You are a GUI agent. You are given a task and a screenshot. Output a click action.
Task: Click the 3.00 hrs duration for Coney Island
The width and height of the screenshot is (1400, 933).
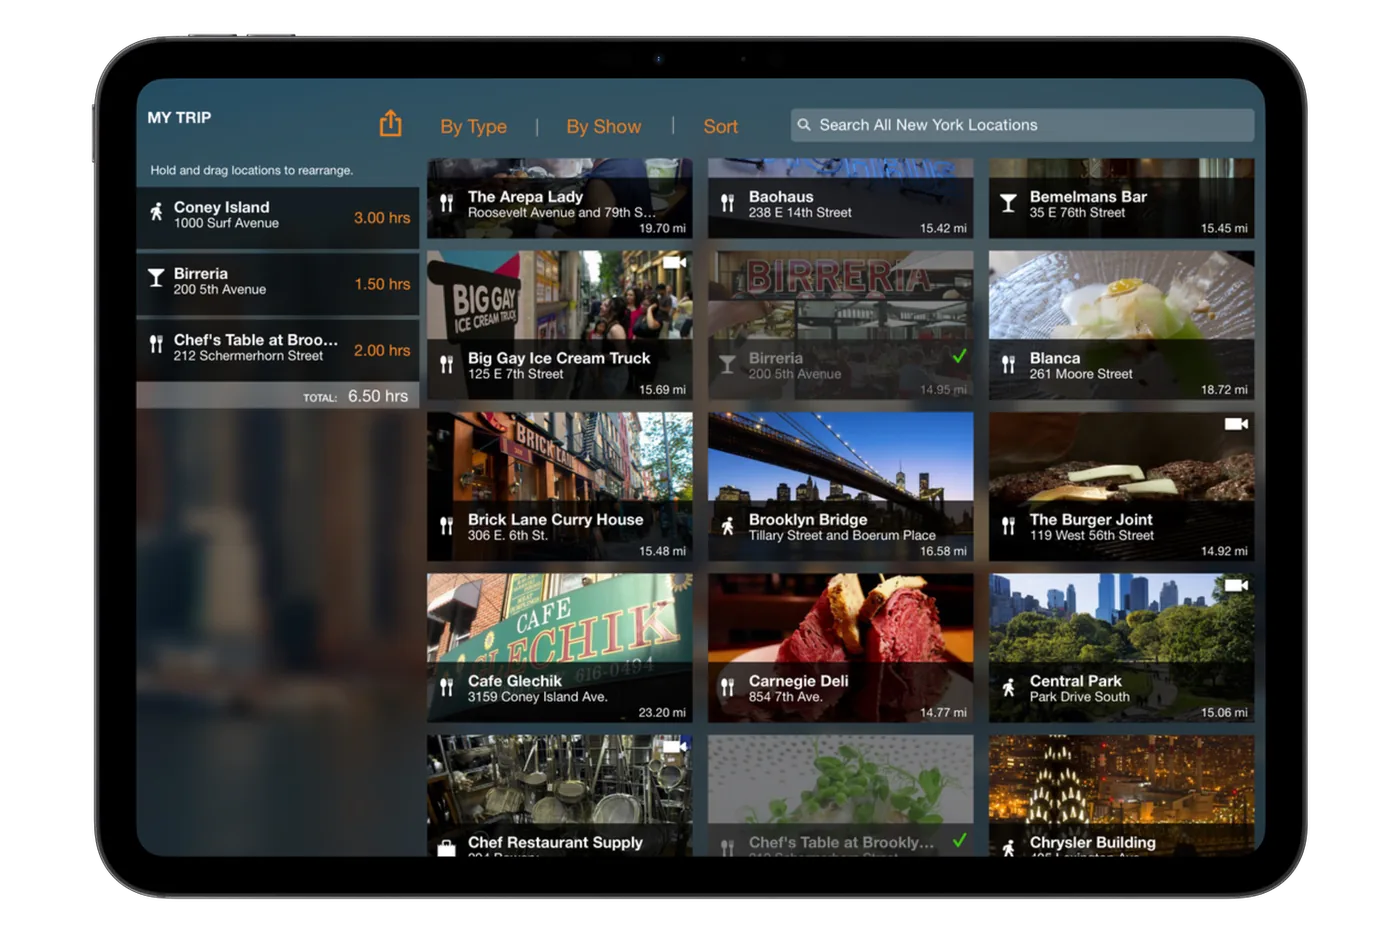click(x=382, y=218)
